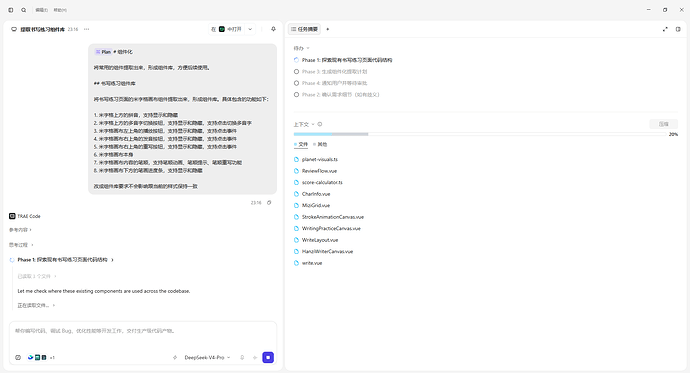Open the CharInfo.vue file
Screen dimensions: 690x373
pyautogui.click(x=316, y=194)
